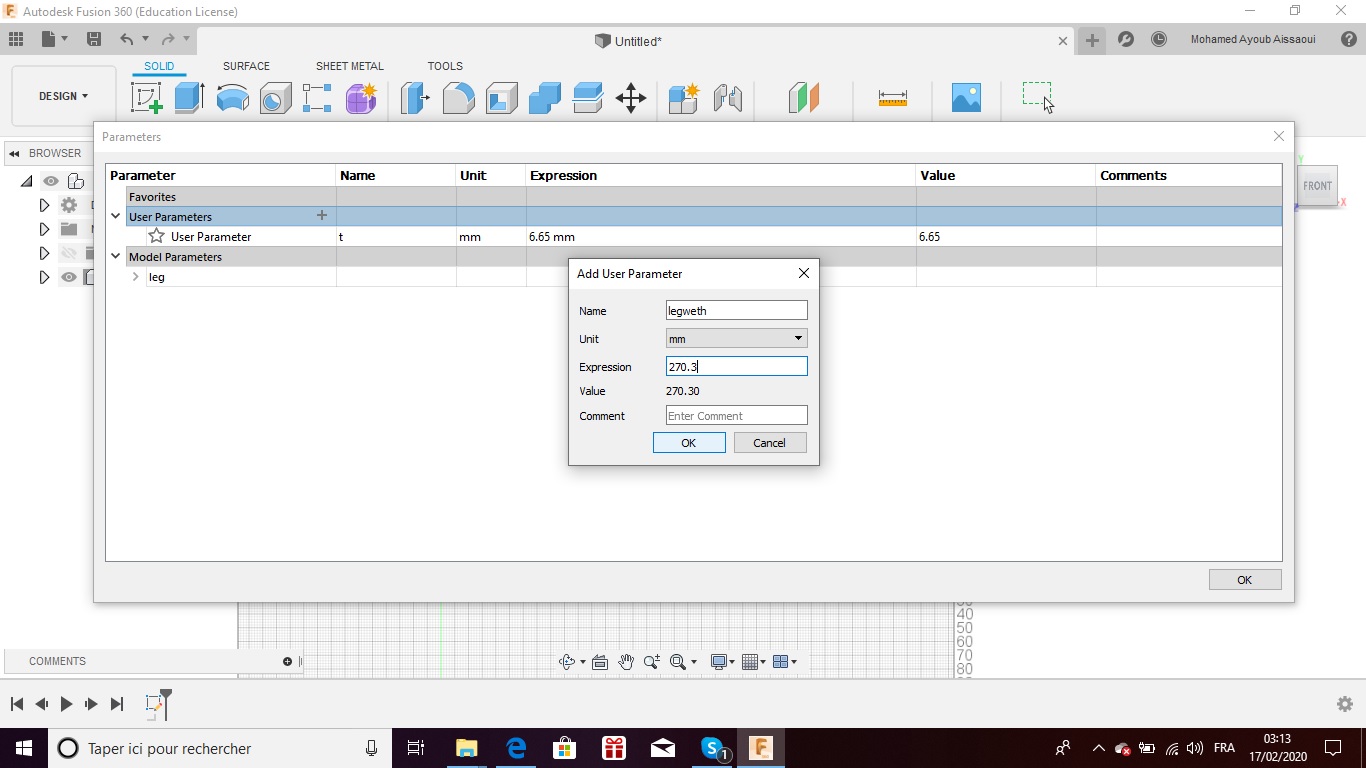Image resolution: width=1366 pixels, height=768 pixels.
Task: Select the Move/Copy tool
Action: 631,98
